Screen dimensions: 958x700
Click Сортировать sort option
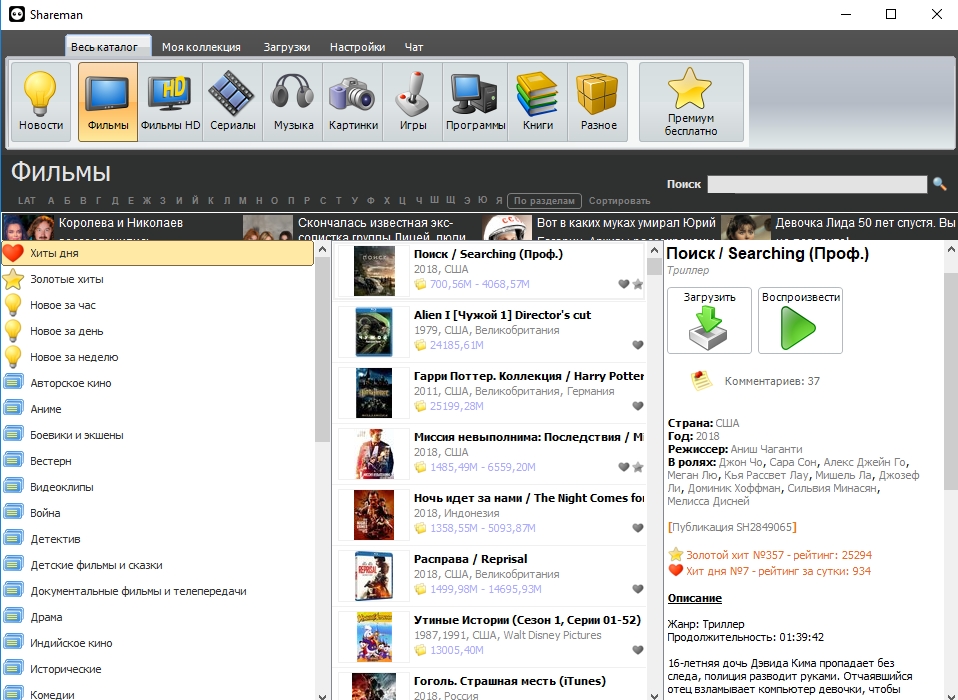[619, 200]
